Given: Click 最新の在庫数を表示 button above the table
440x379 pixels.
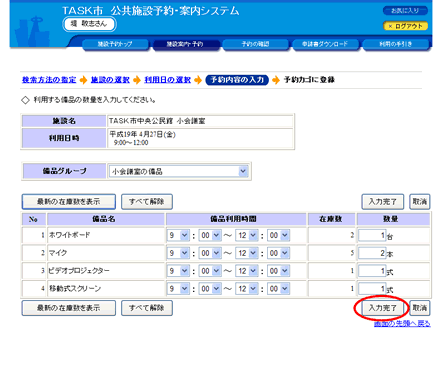Looking at the screenshot, I should pos(69,202).
